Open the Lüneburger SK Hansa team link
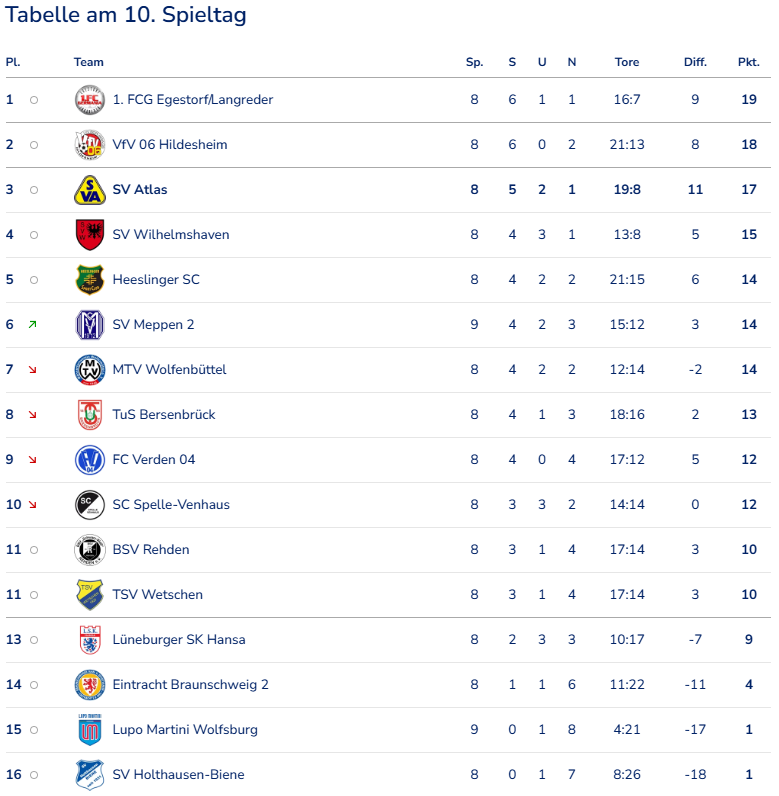779x796 pixels. tap(179, 640)
